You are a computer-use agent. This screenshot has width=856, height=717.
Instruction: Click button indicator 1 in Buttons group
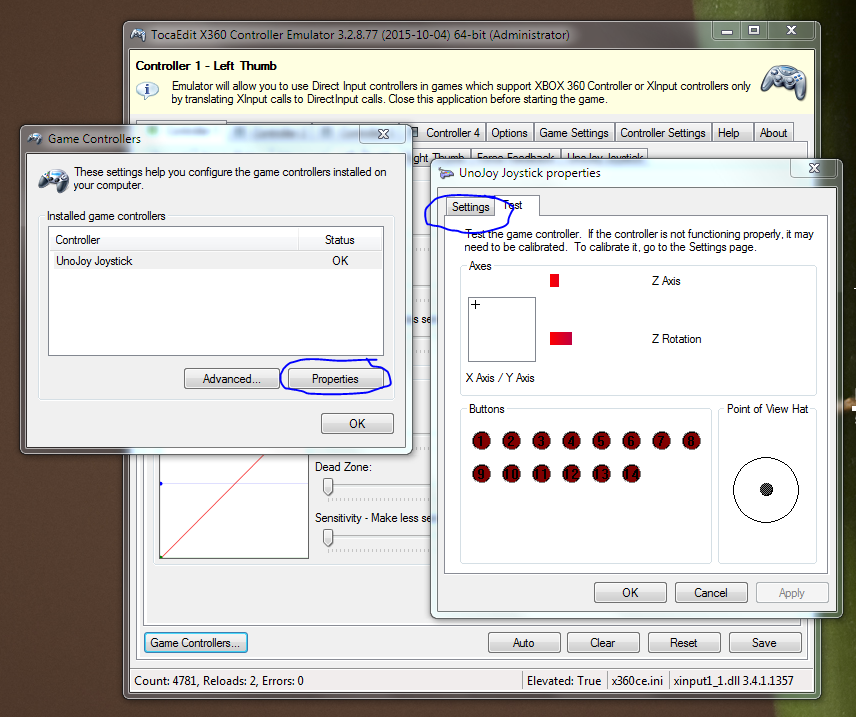point(481,441)
